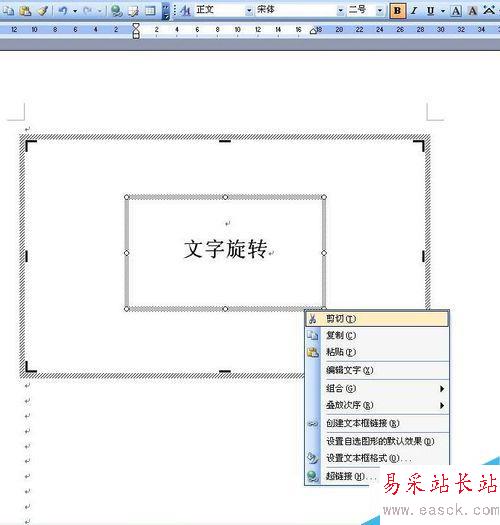The height and width of the screenshot is (525, 500).
Task: Click the character scaling icon
Action: [489, 11]
